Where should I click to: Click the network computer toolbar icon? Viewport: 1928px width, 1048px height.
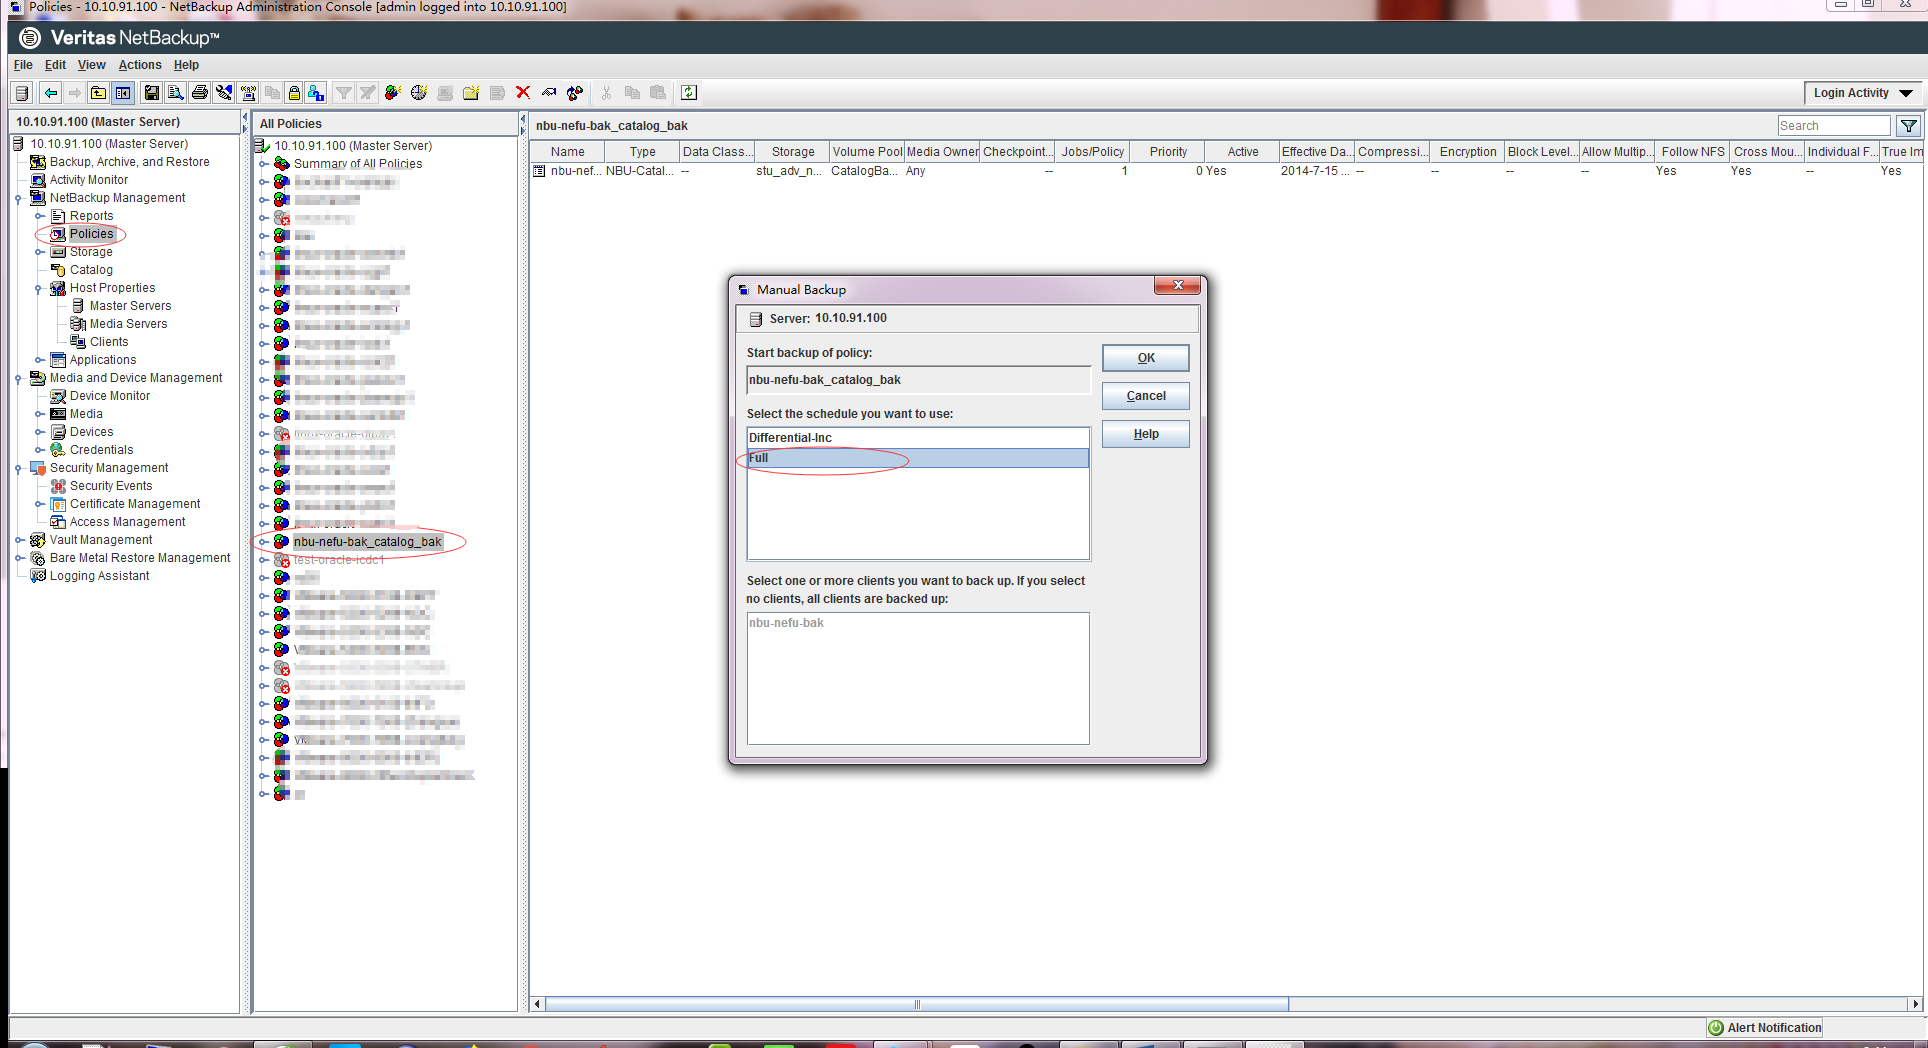click(x=247, y=93)
